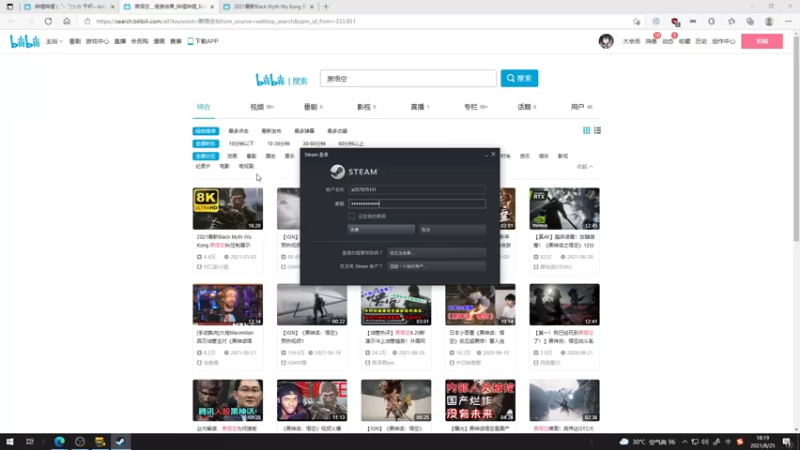Open the notification center icon in the taskbar
Image resolution: width=800 pixels, height=450 pixels.
[787, 442]
